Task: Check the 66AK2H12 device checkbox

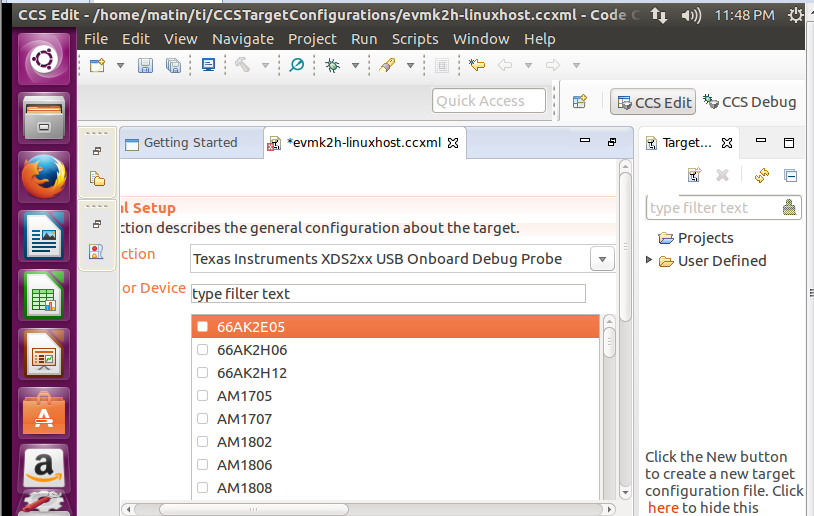Action: point(202,373)
